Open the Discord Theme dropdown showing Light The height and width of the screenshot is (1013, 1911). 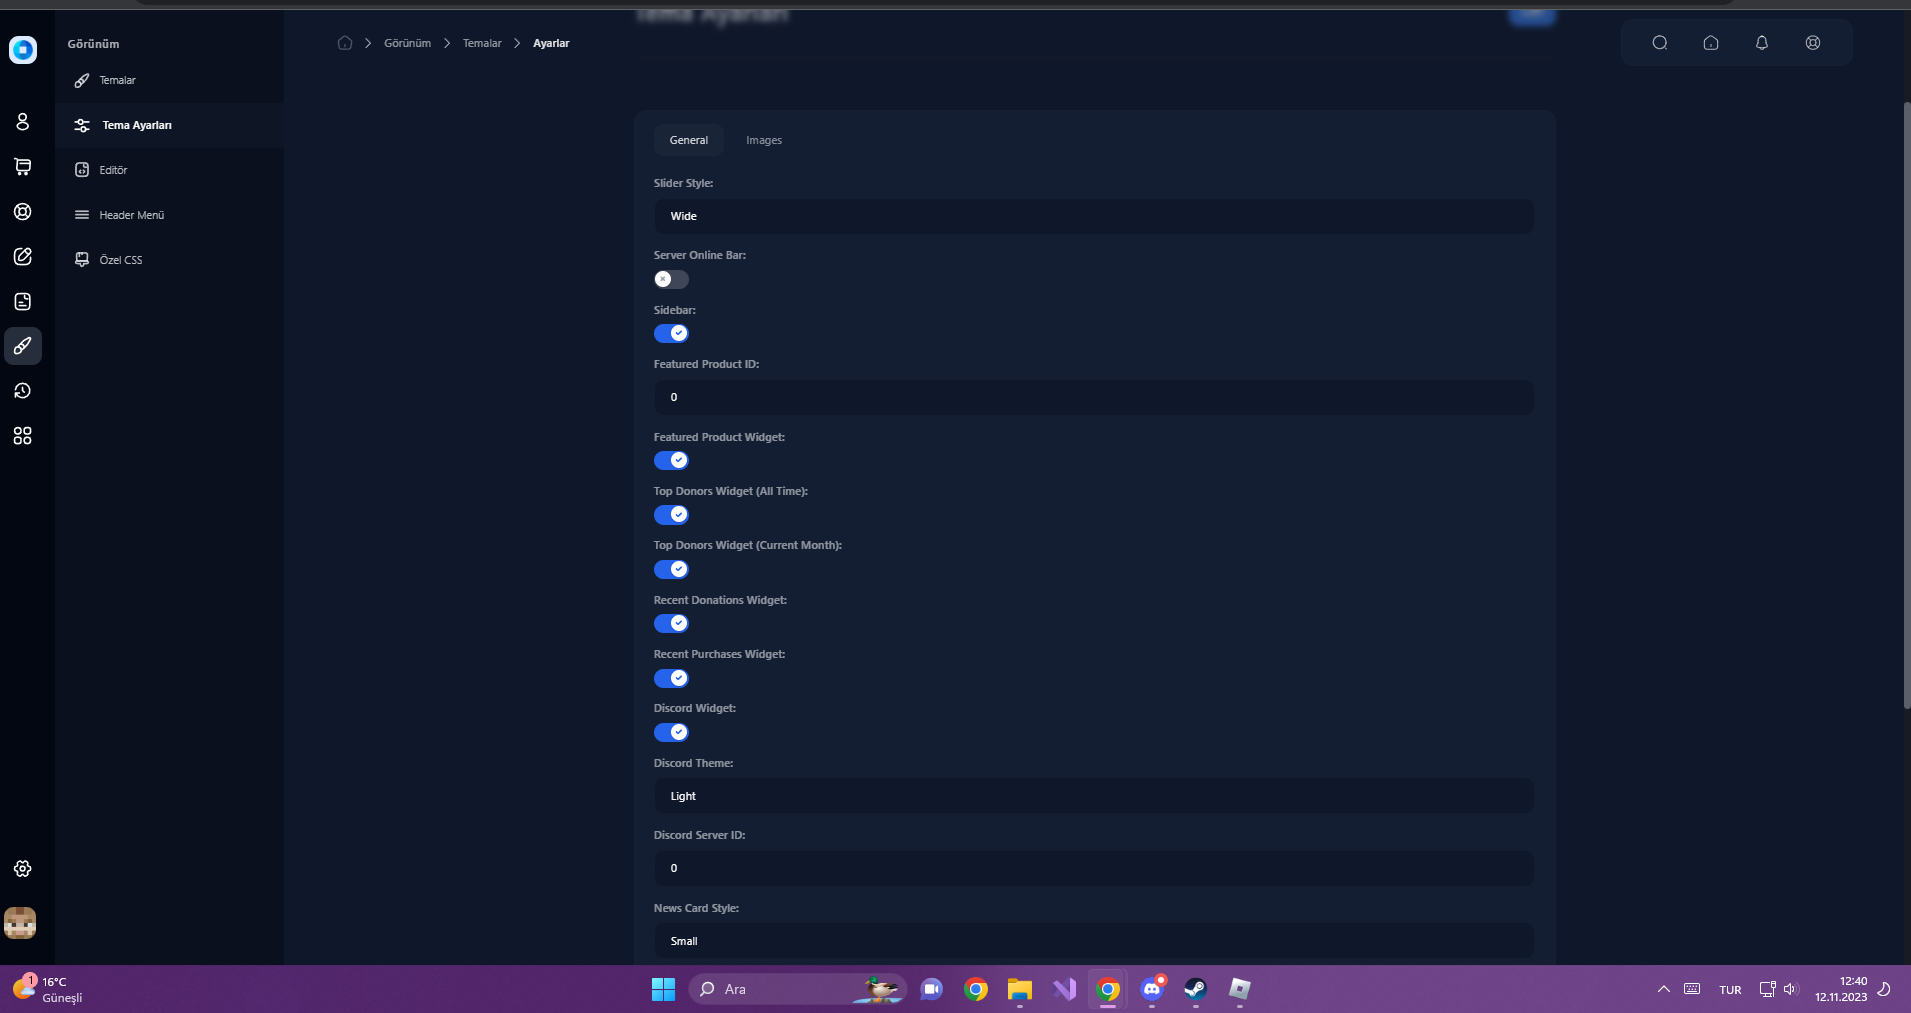1094,796
